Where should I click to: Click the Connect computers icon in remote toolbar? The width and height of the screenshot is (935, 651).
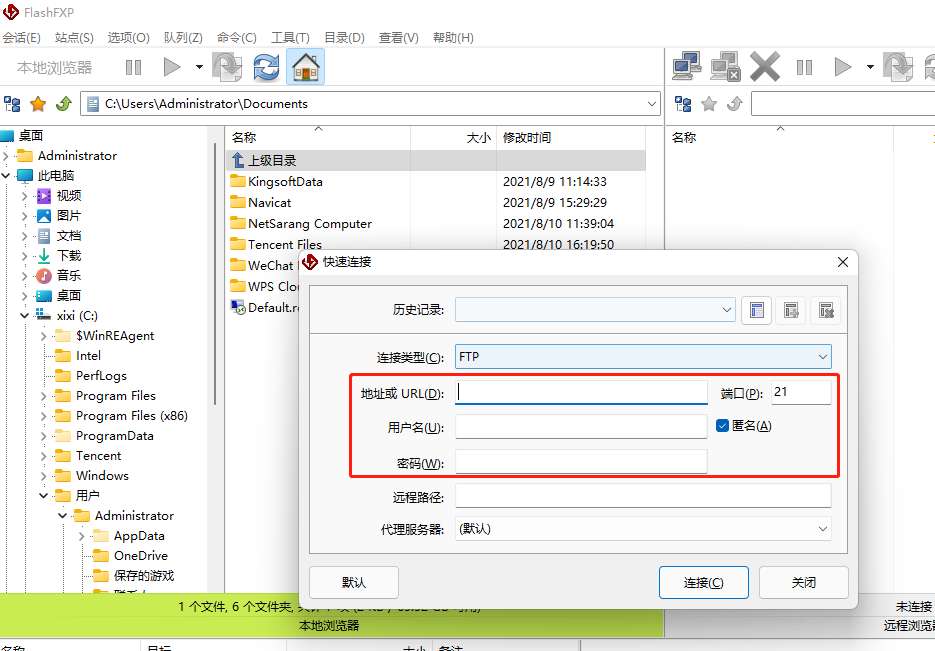tap(686, 67)
